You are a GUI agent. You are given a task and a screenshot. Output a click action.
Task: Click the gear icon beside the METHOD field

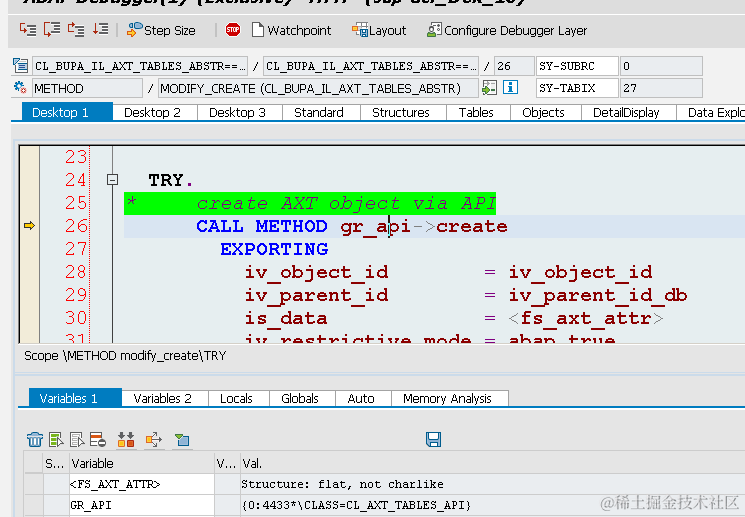click(20, 88)
